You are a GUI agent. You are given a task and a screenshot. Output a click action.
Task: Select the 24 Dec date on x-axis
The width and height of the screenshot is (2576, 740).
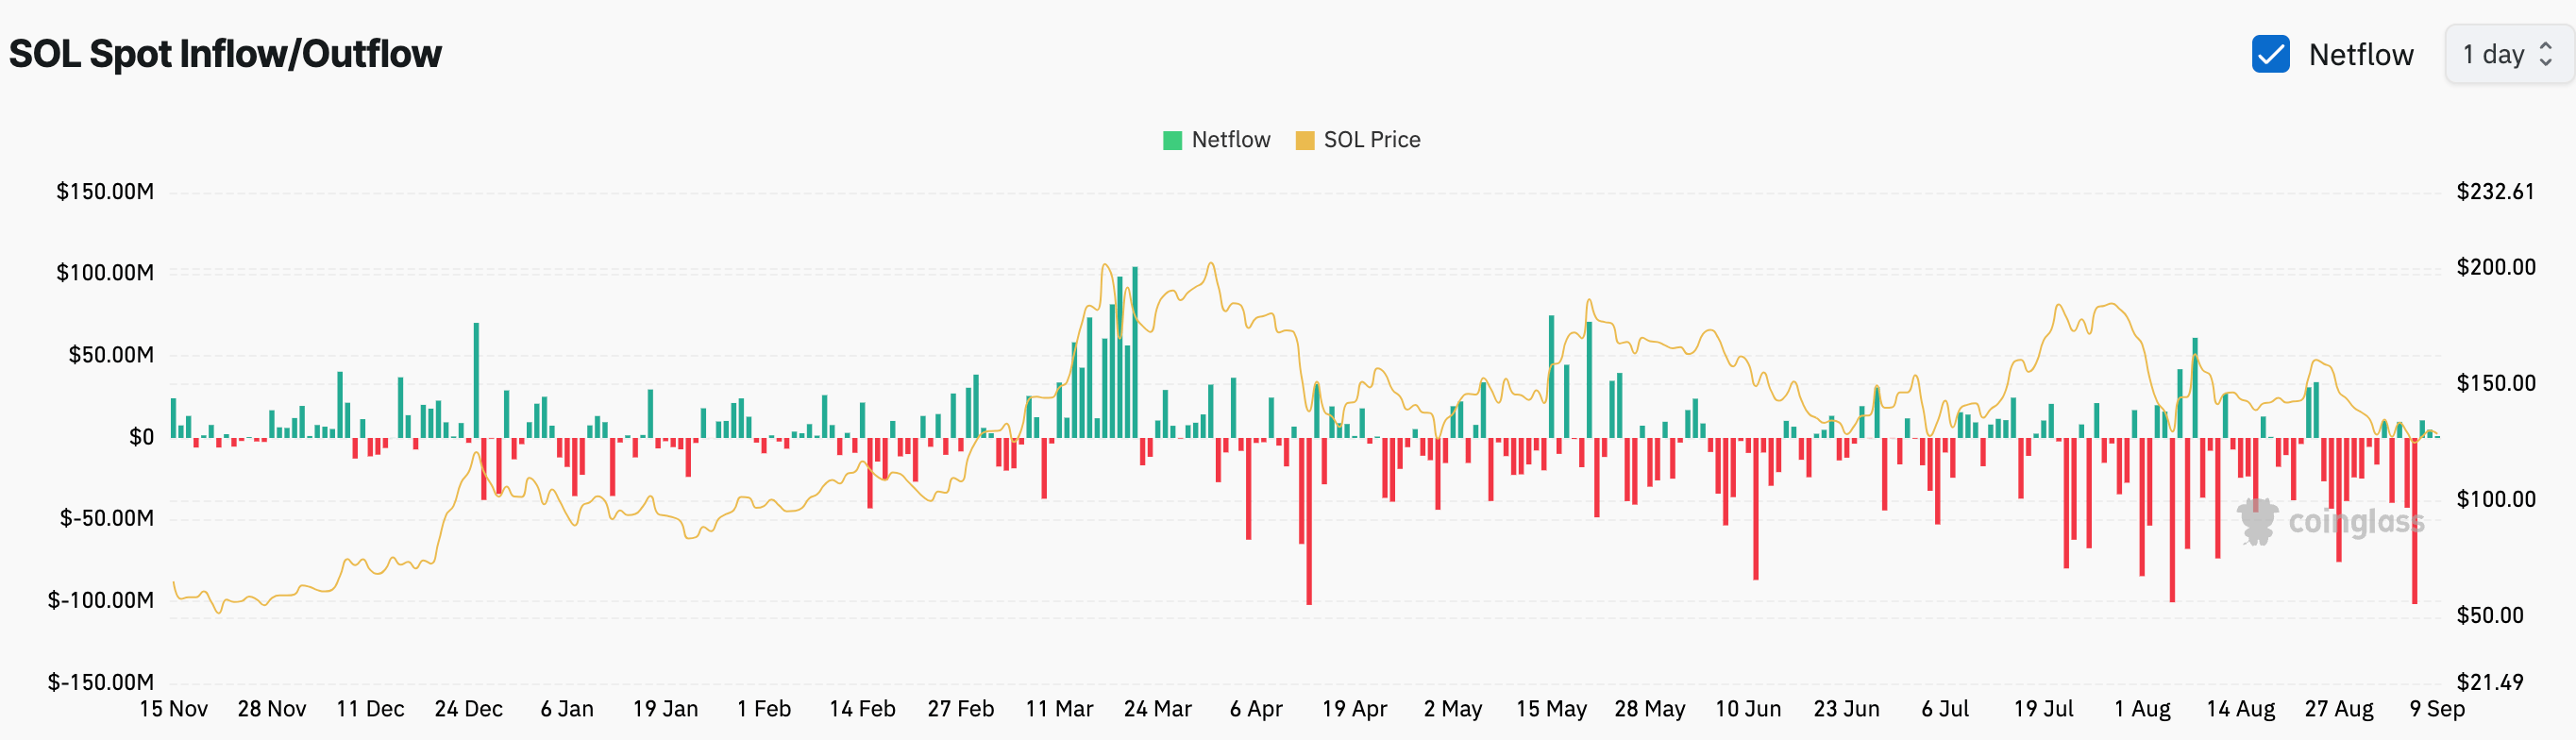468,709
